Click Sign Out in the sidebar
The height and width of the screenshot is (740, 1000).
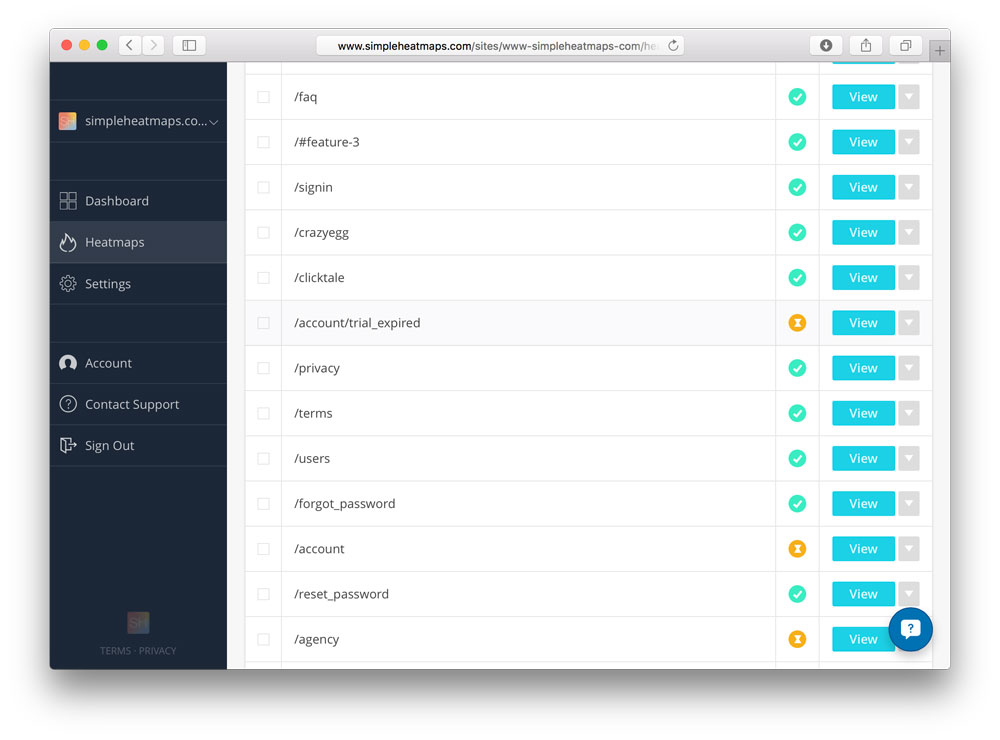[x=138, y=445]
